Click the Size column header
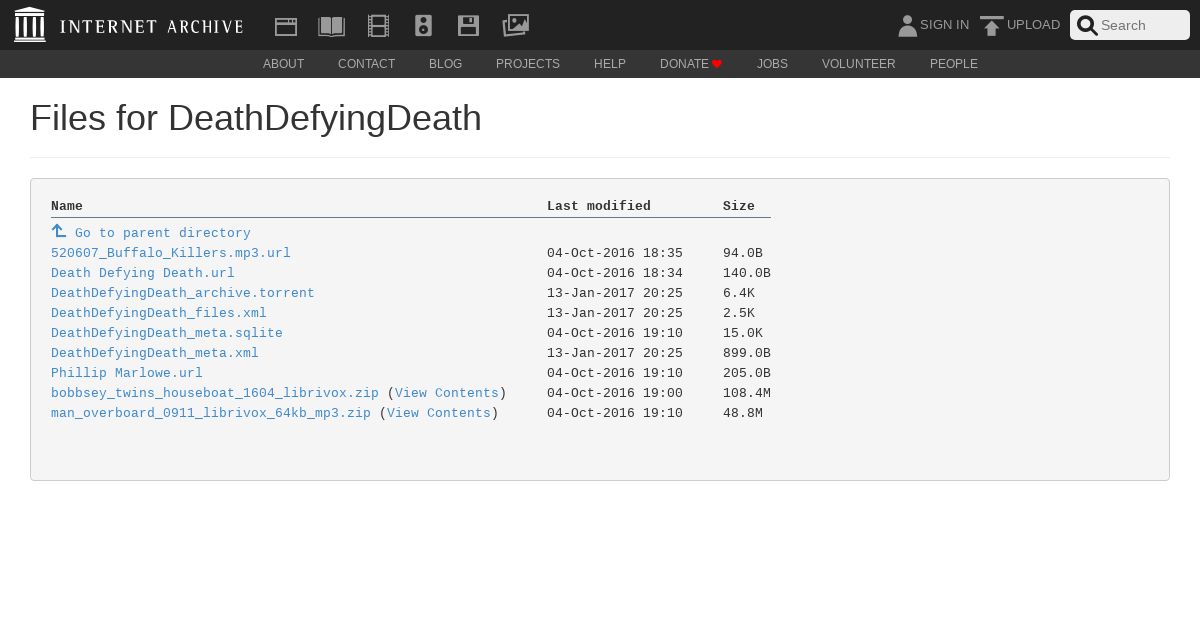The image size is (1200, 630). point(739,206)
